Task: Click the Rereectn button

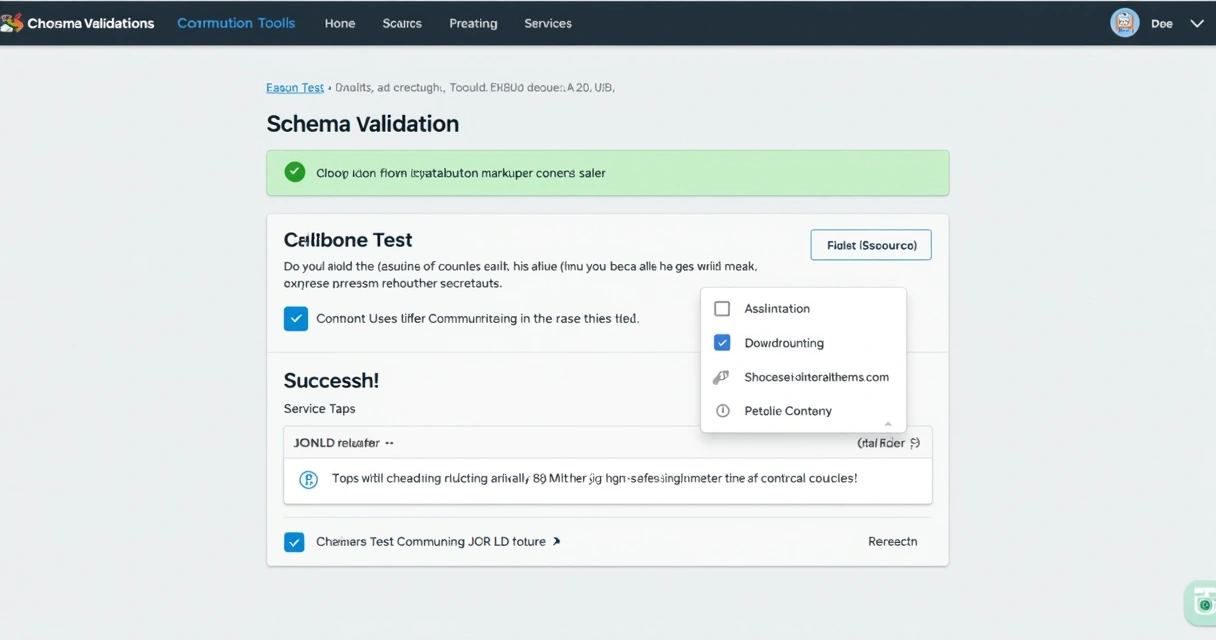Action: pyautogui.click(x=892, y=542)
